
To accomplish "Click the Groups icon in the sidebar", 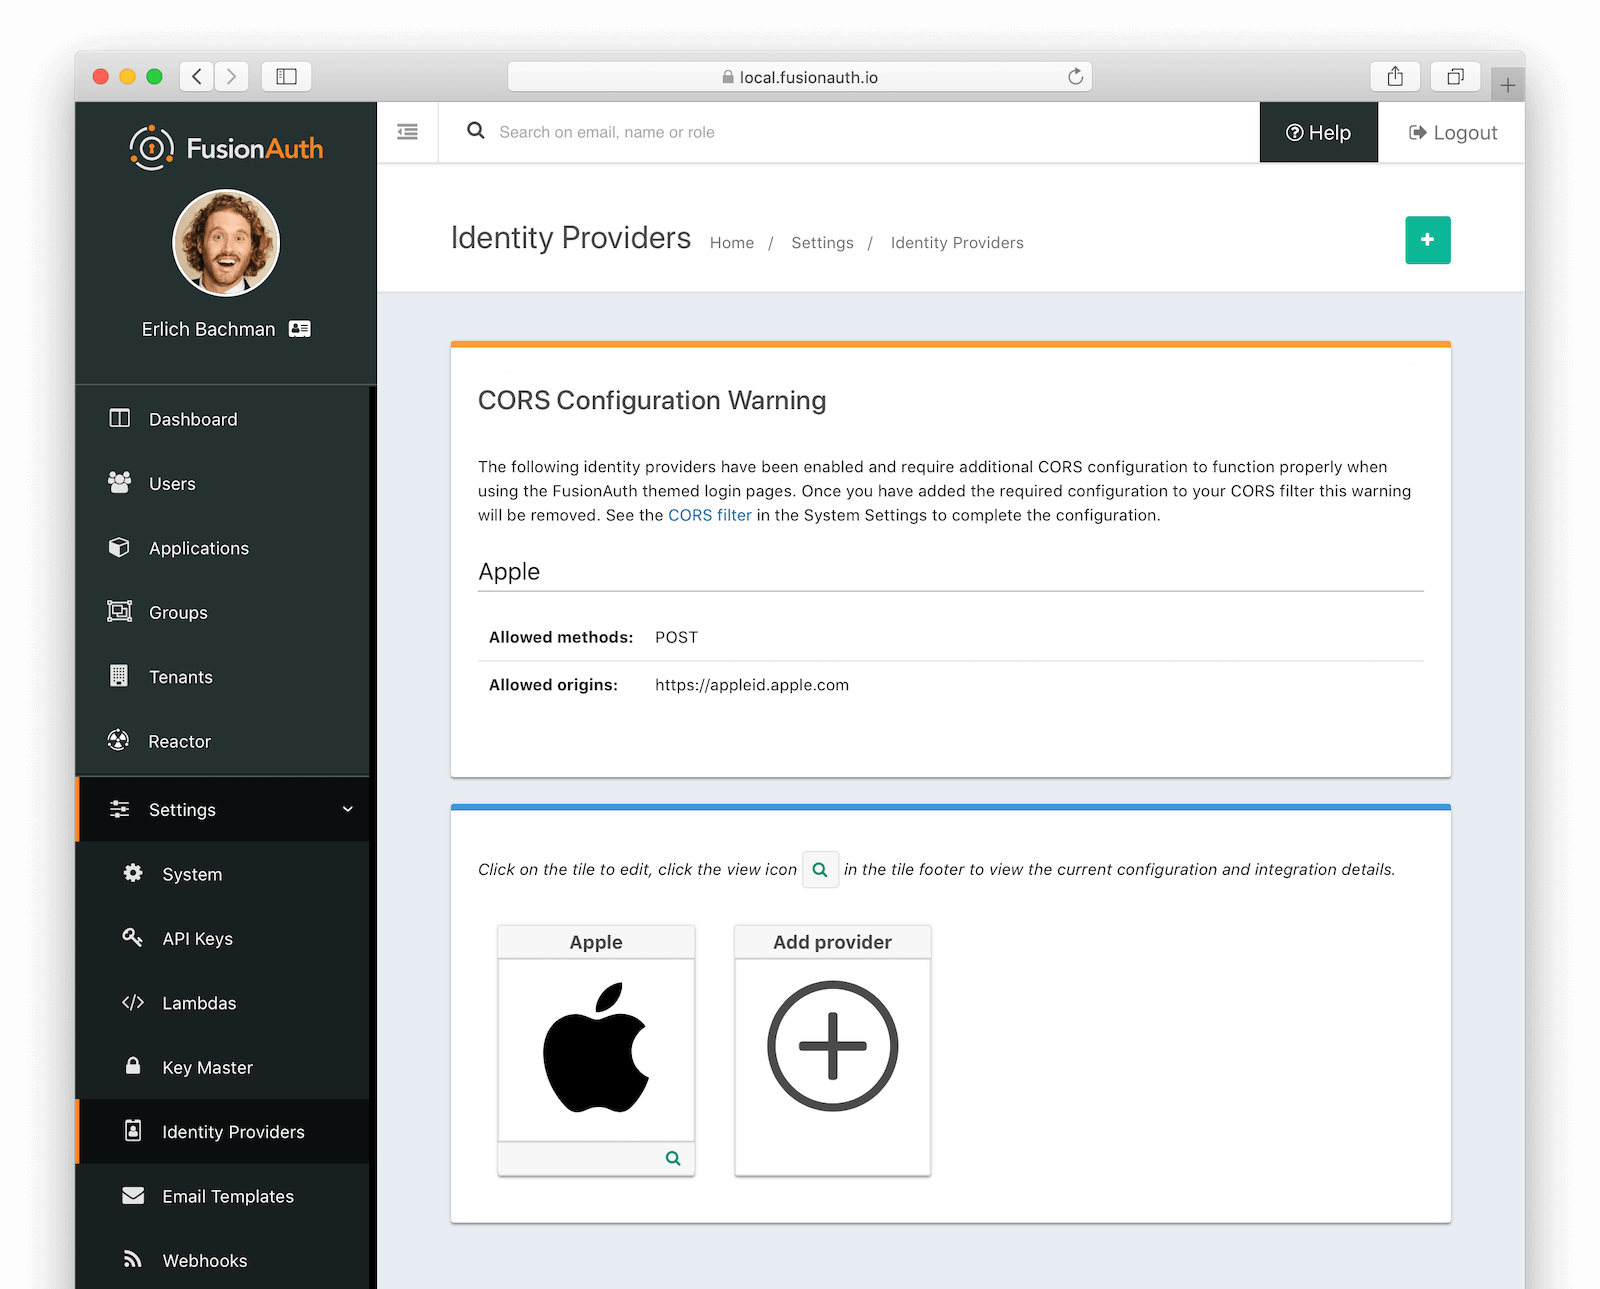I will click(119, 611).
